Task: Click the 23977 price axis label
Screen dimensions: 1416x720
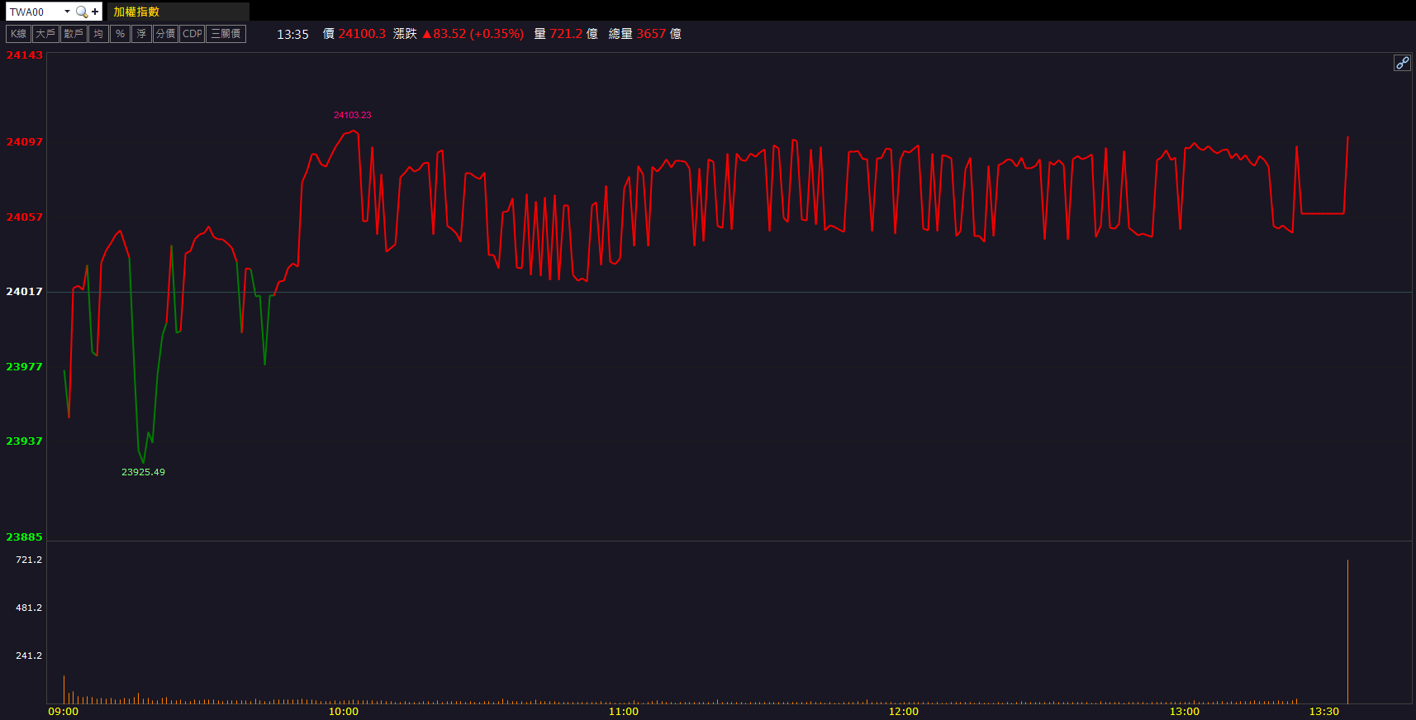Action: tap(25, 367)
